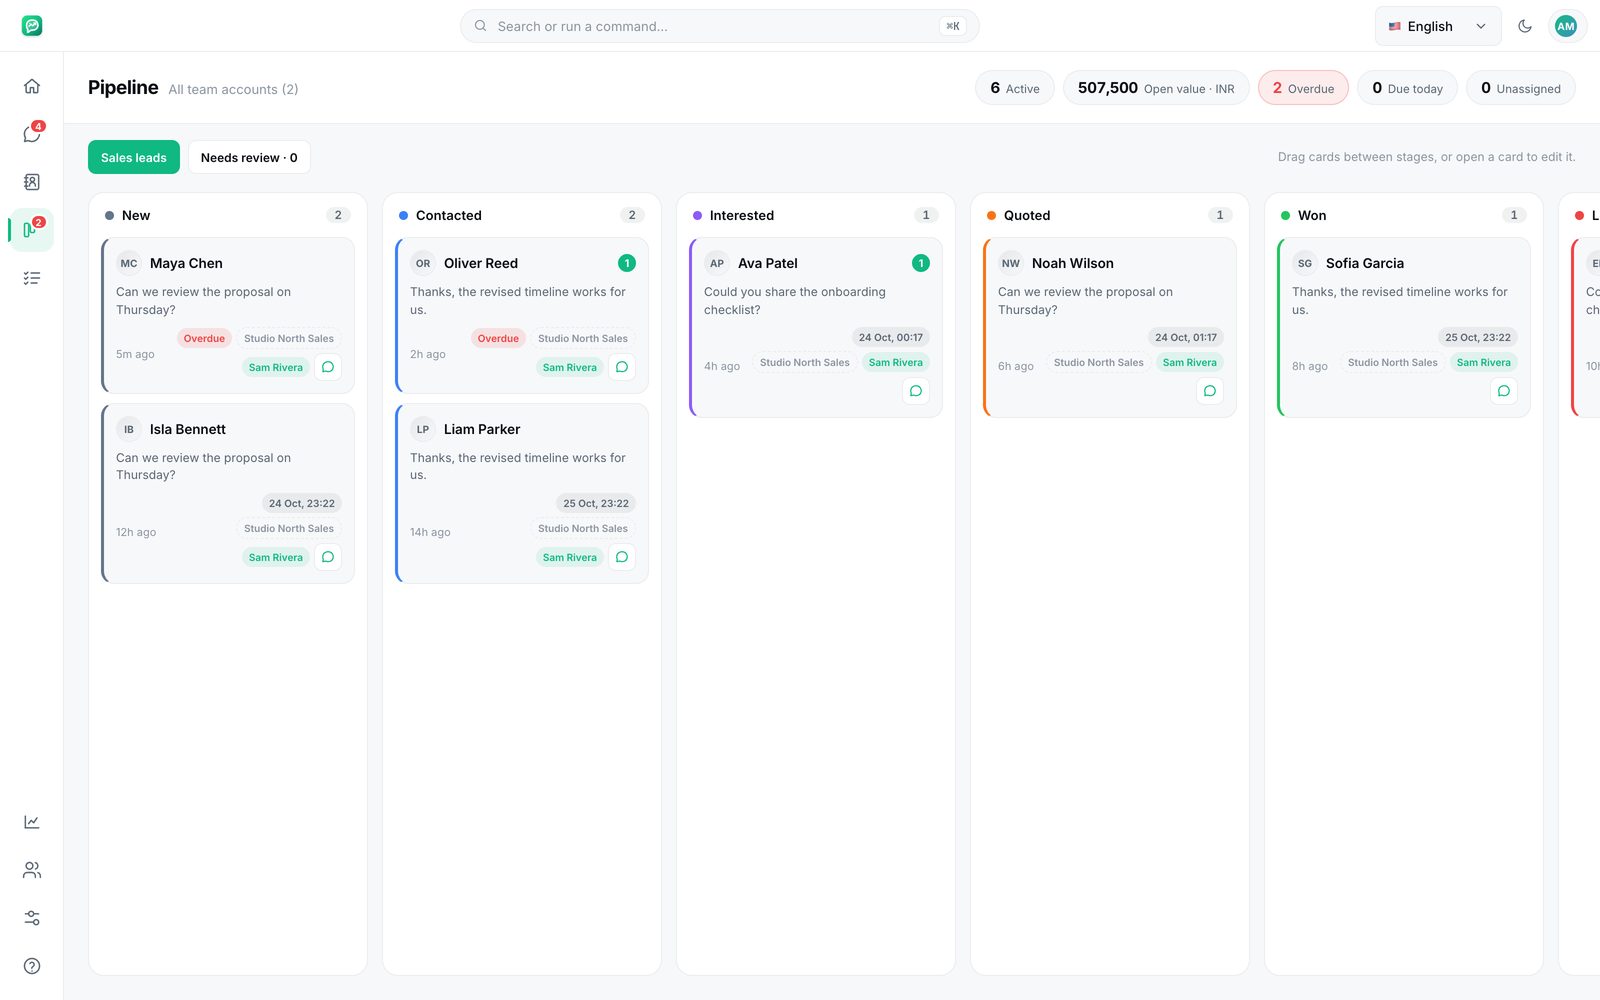Open Maya Chen lead card name

186,263
